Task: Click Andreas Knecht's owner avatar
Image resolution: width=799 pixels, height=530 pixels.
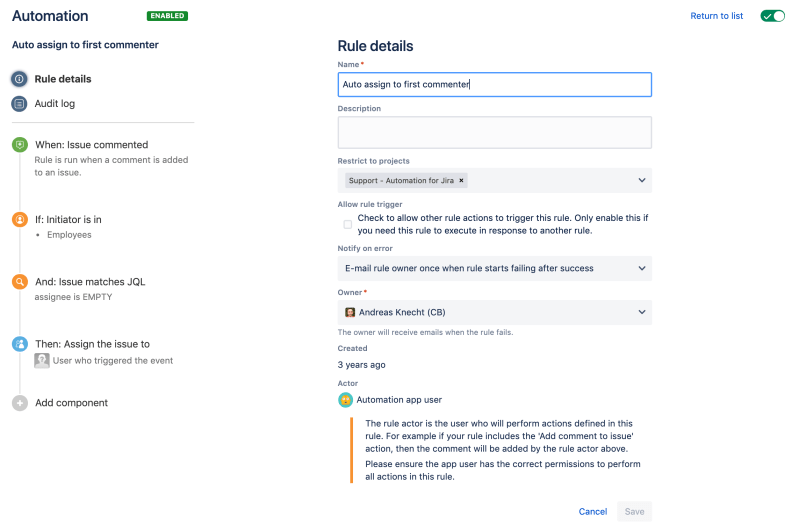Action: (x=350, y=312)
